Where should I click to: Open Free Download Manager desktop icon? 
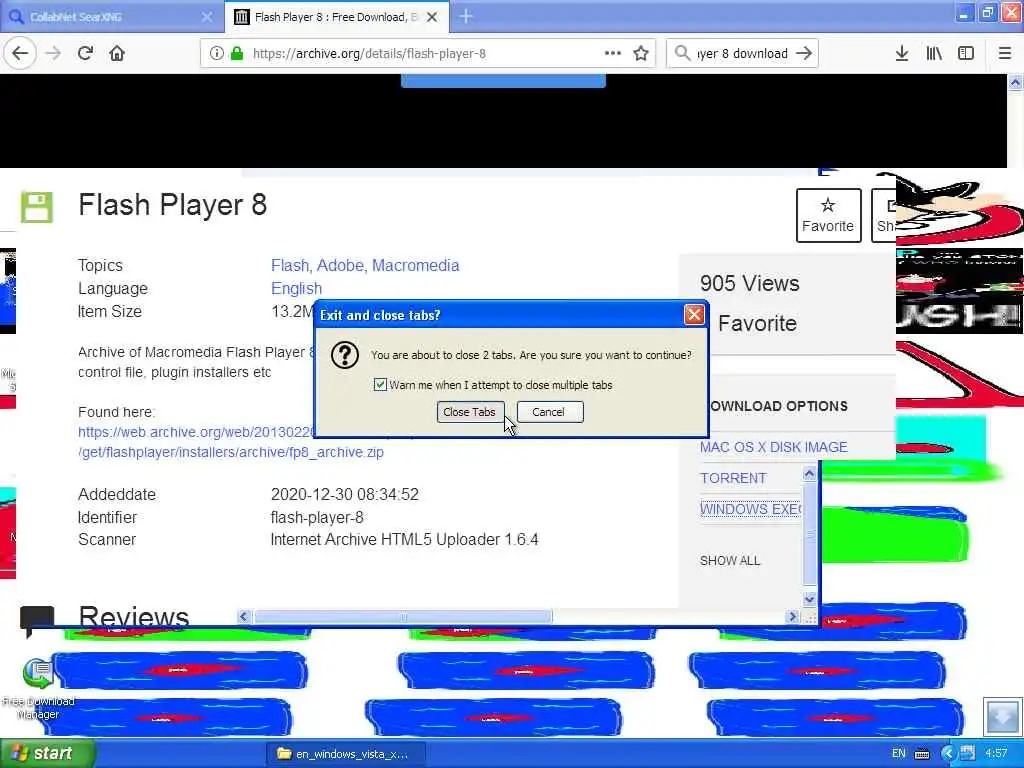(38, 688)
